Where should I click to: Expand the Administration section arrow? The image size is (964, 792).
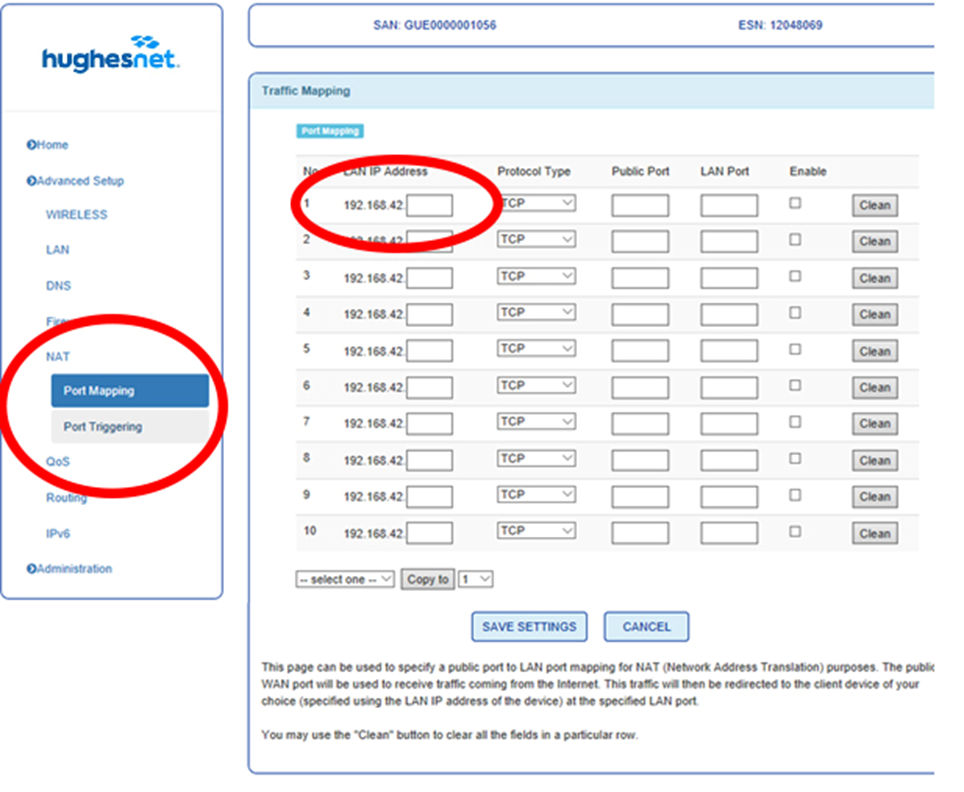click(33, 568)
